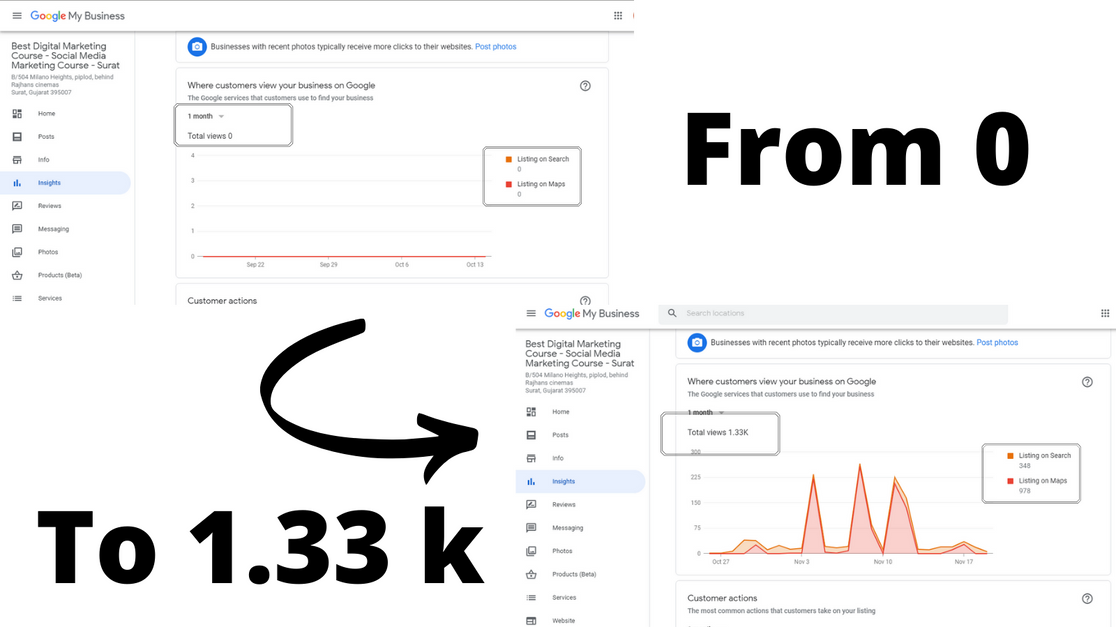
Task: Expand the 1 month dropdown in the Total views 0 screenshot
Action: tap(206, 116)
